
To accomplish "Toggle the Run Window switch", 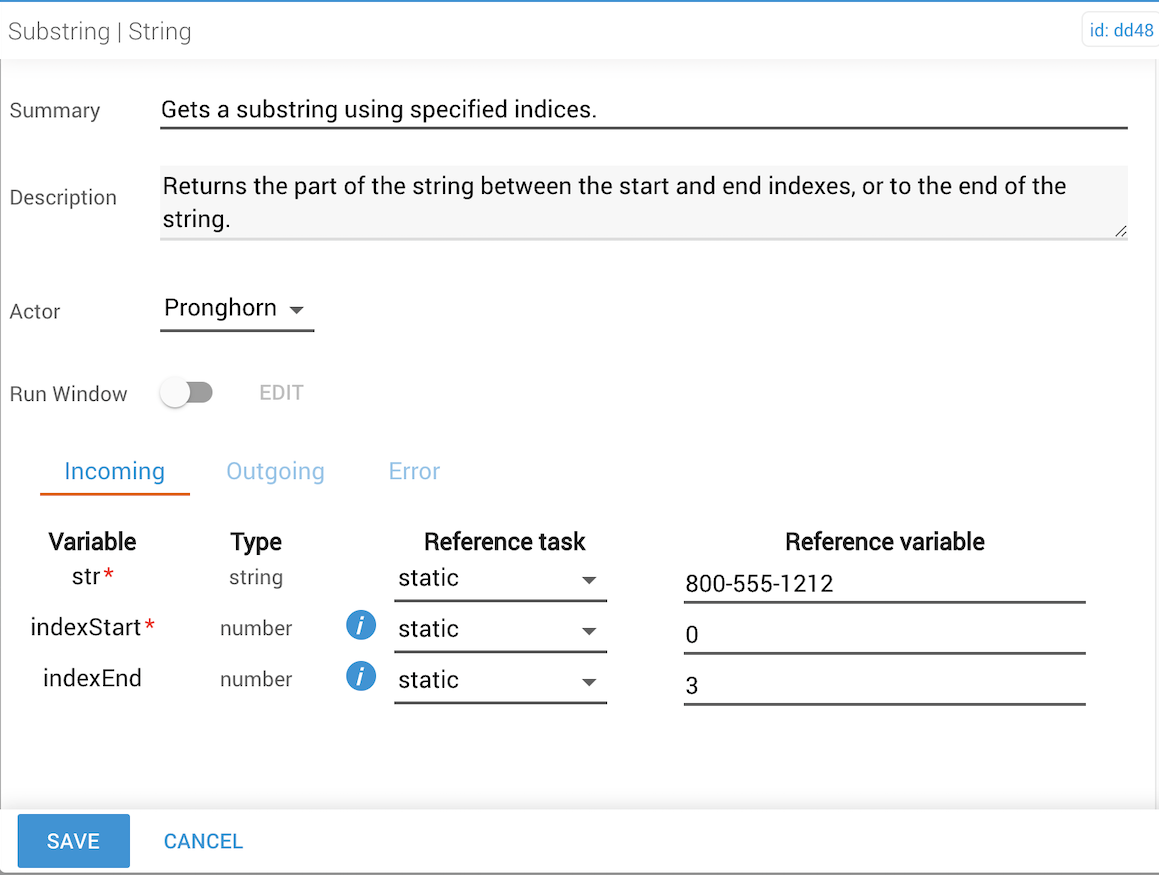I will click(187, 393).
